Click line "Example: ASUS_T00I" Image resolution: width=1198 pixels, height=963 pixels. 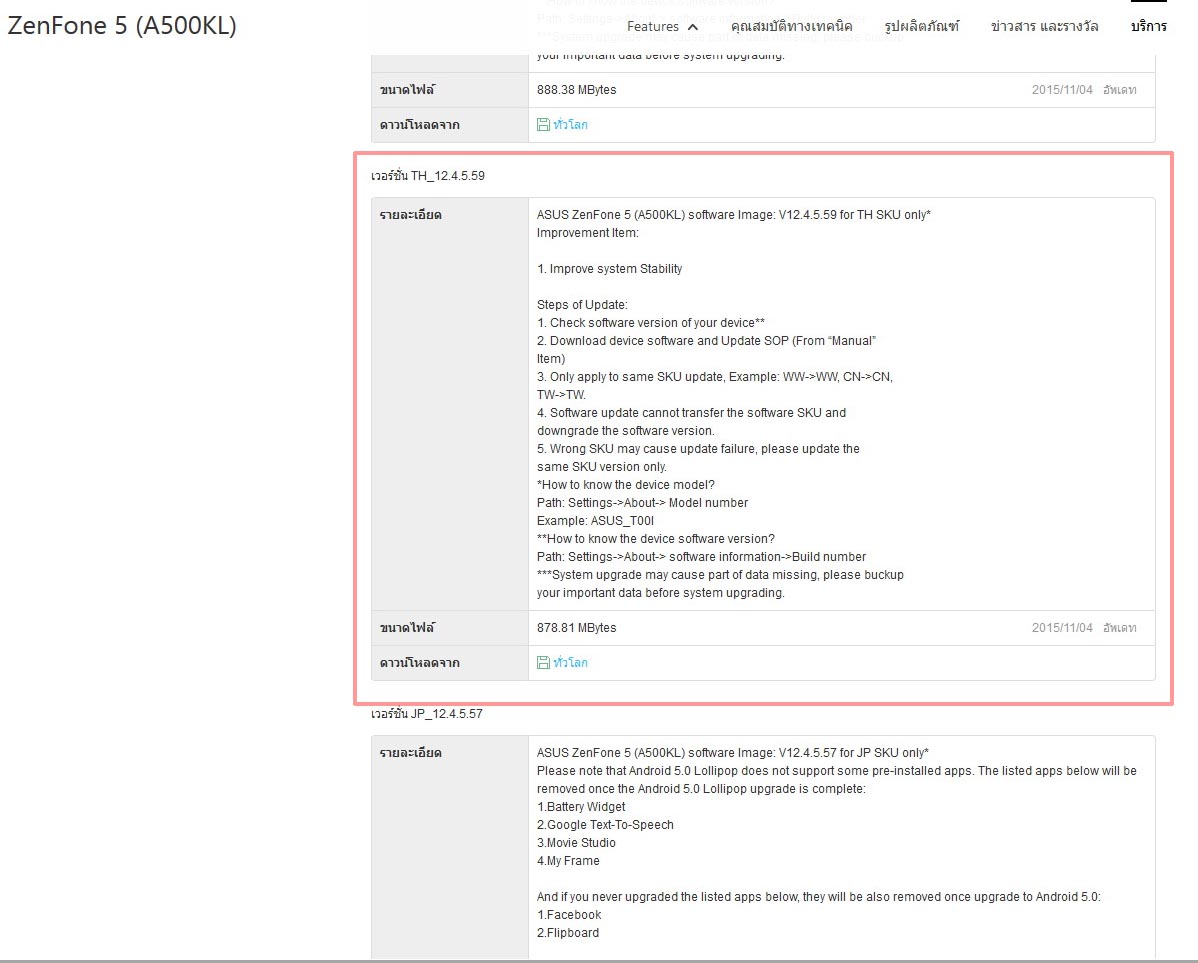(595, 520)
